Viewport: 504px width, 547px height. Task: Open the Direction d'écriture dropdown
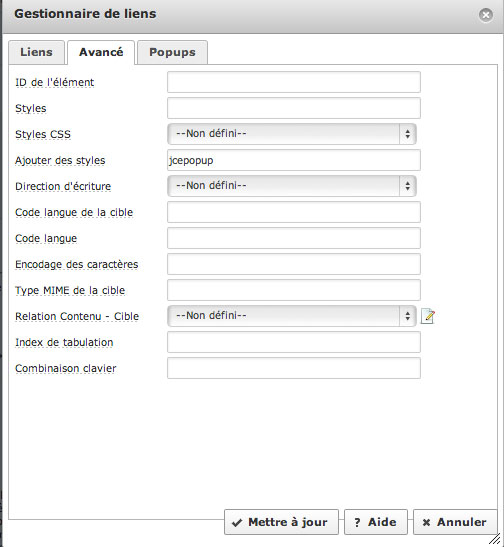click(292, 186)
